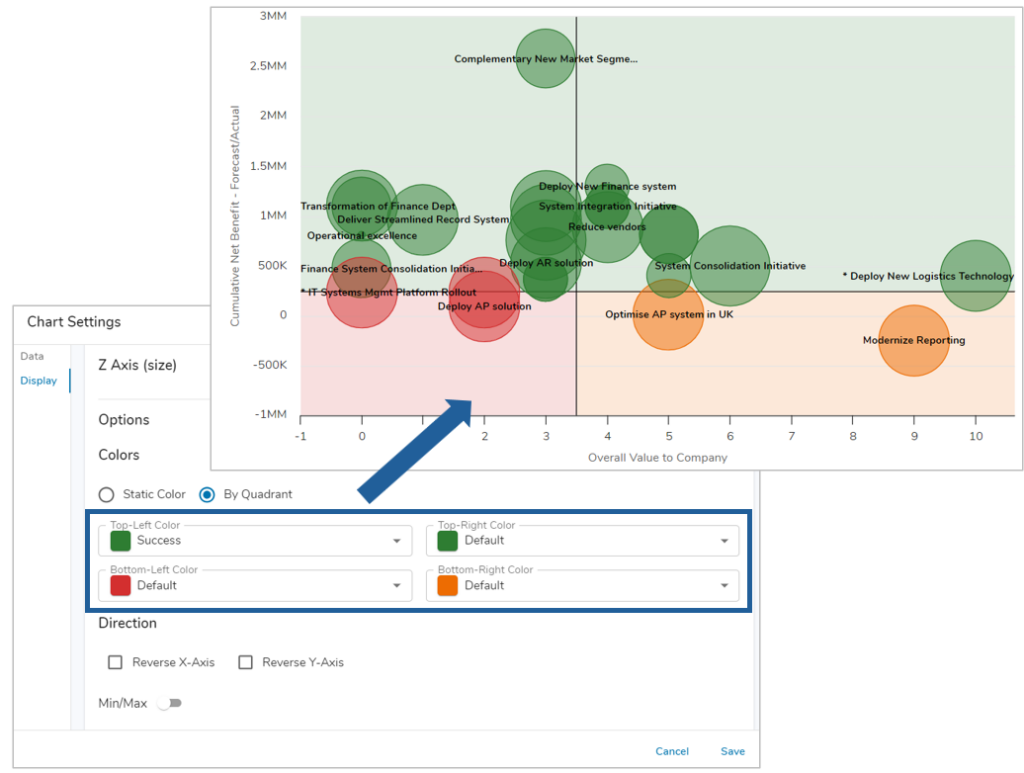
Task: Click the Cancel button
Action: coord(672,751)
